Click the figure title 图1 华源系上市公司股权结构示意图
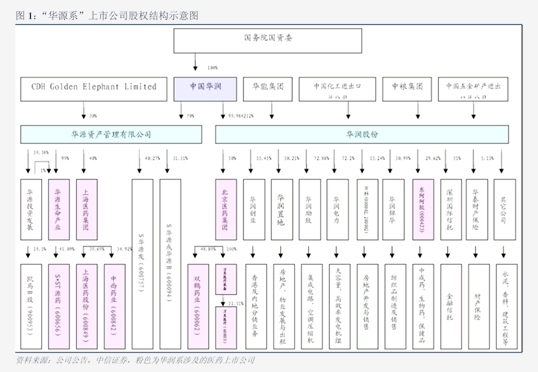538x372 pixels. tap(107, 15)
